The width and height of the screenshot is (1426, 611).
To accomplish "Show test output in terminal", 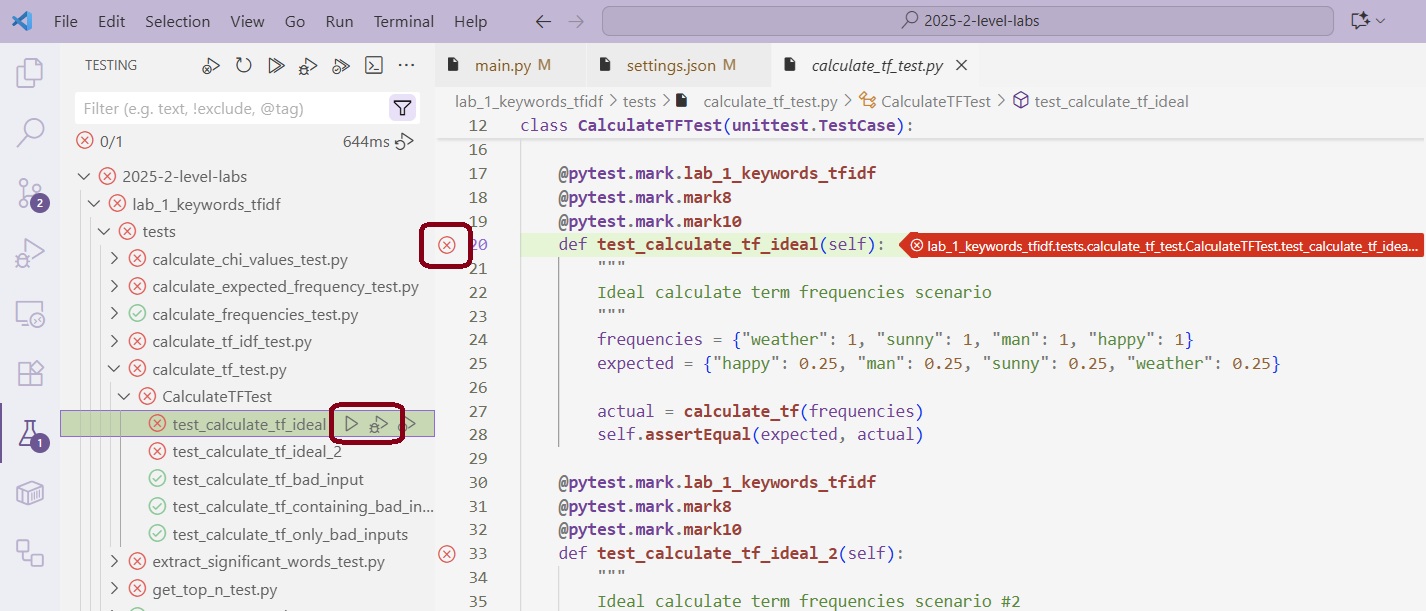I will (x=372, y=64).
